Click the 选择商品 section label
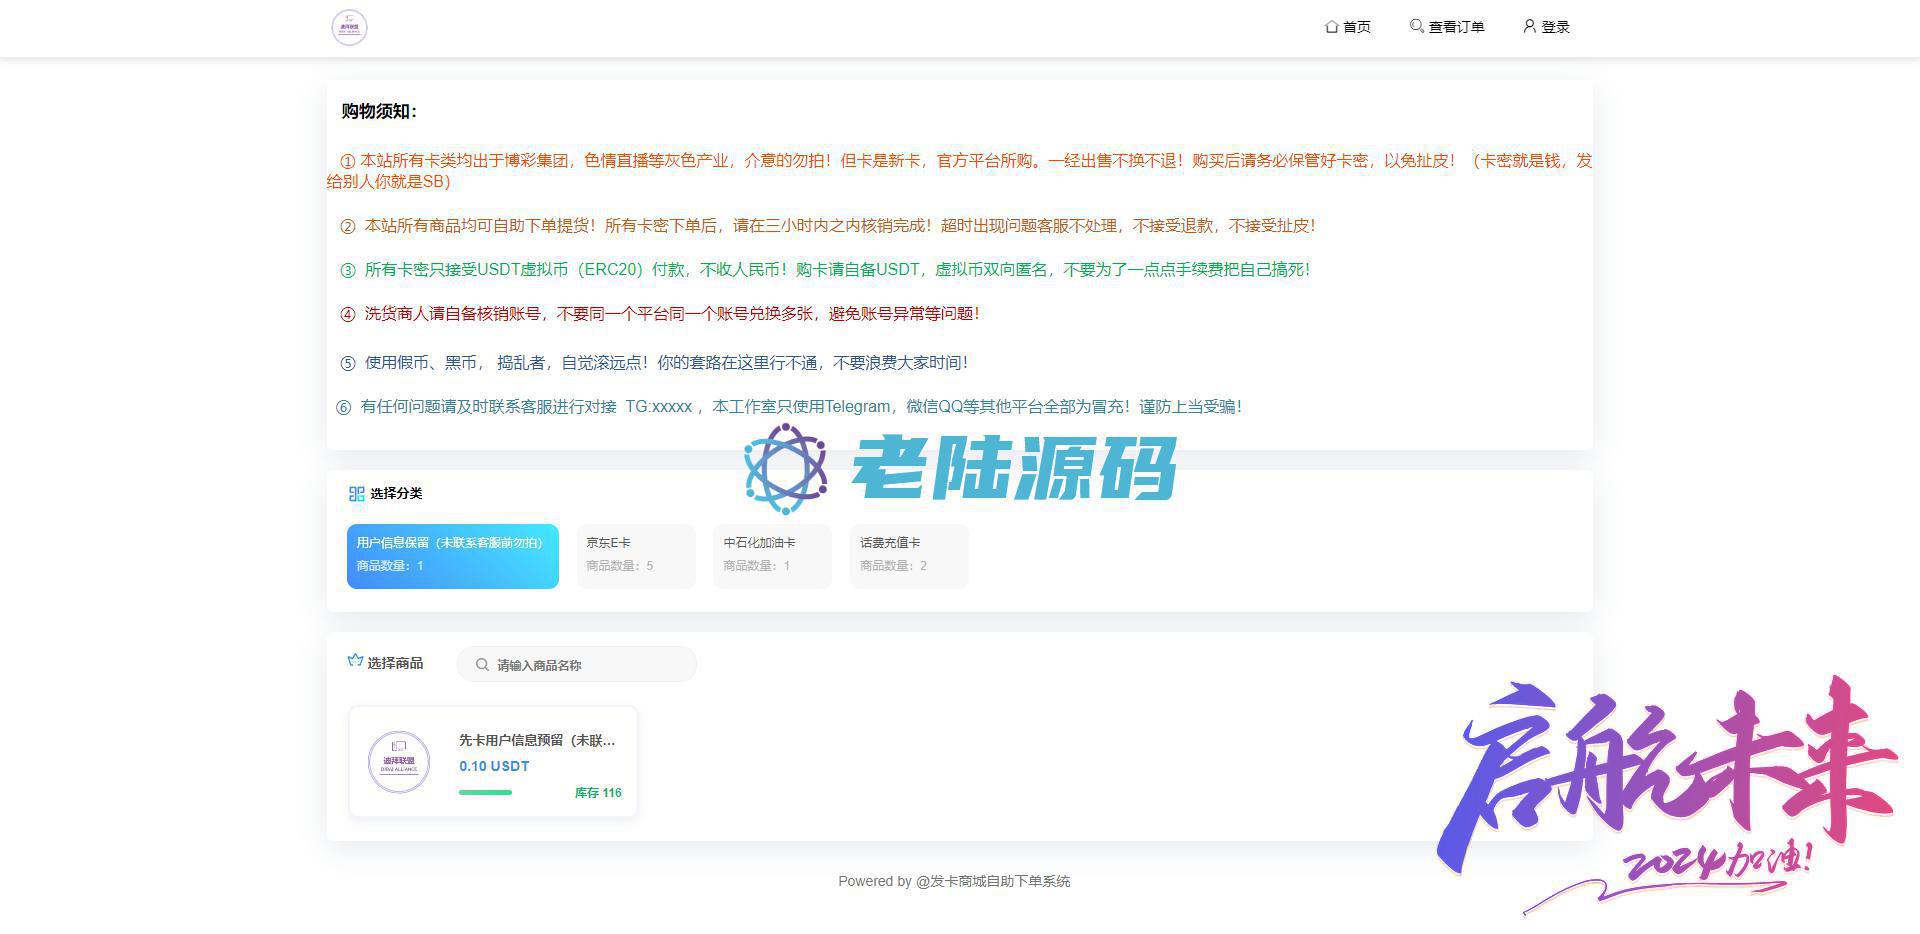 click(x=395, y=663)
